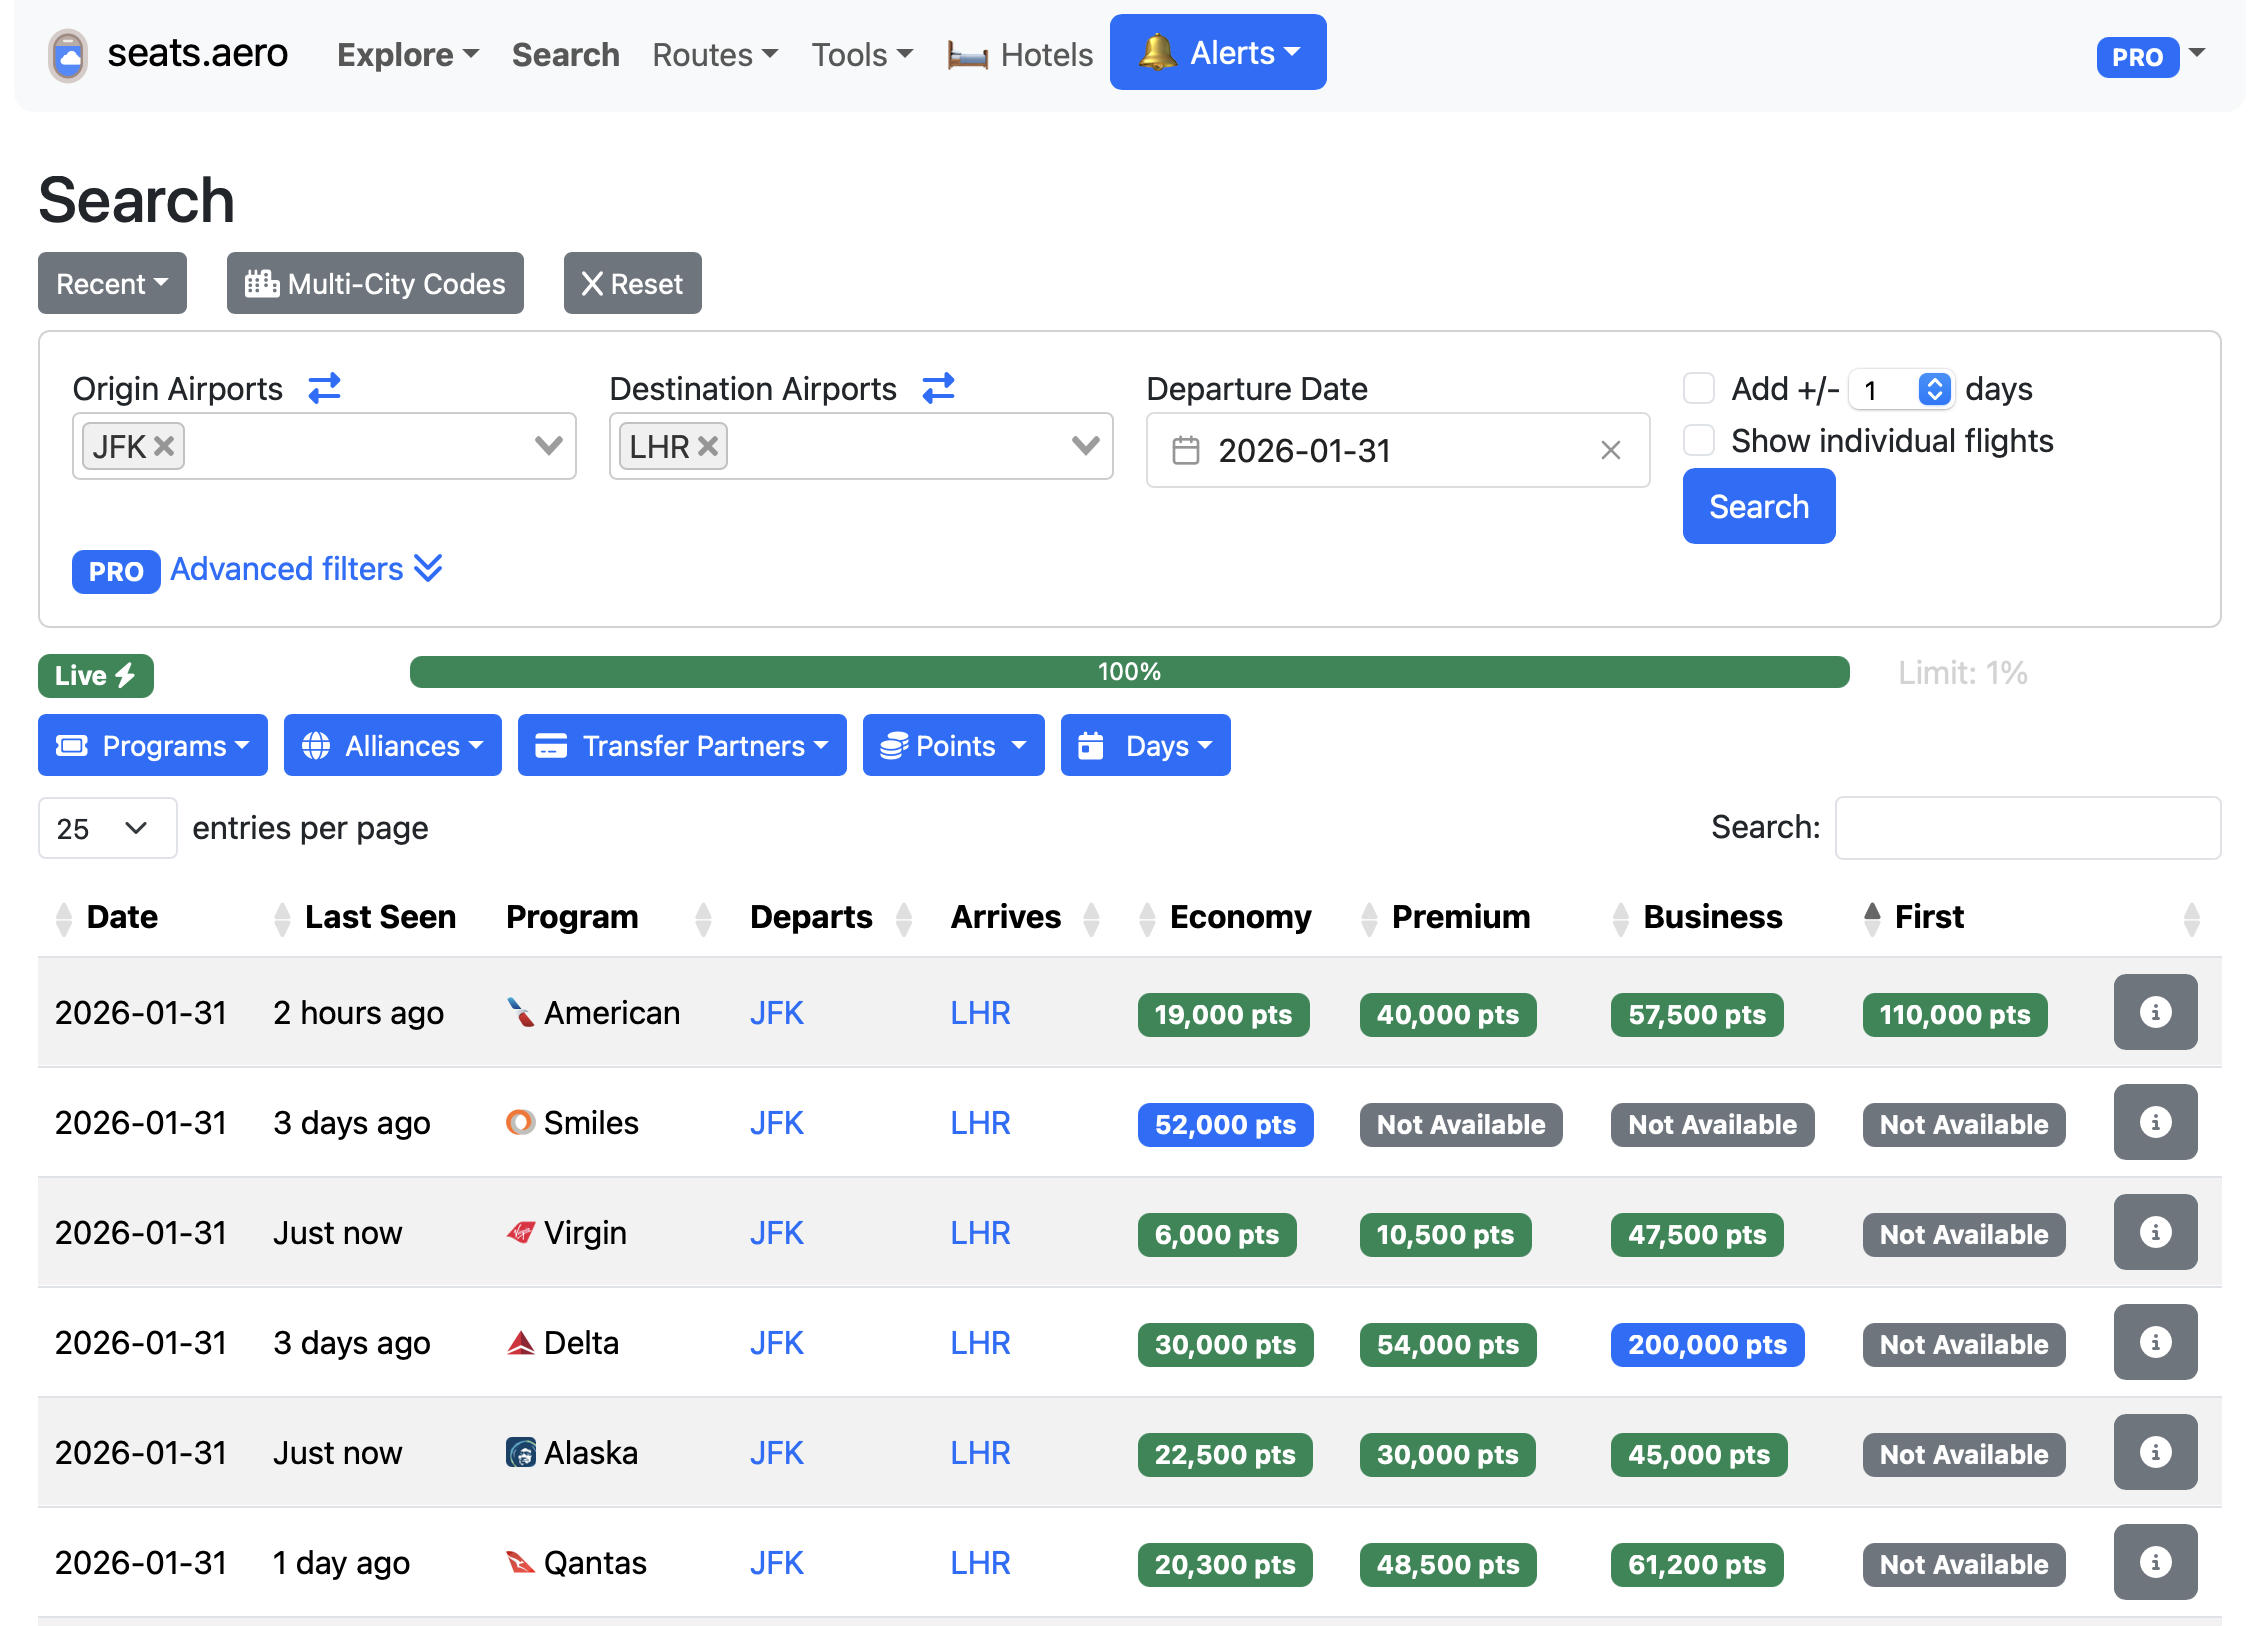The image size is (2264, 1626).
Task: Open the Transfer Partners filter dropdown
Action: tap(682, 745)
